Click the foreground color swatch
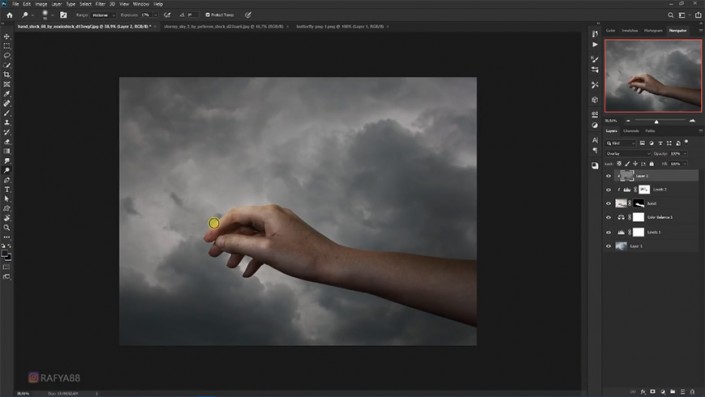This screenshot has width=705, height=397. click(4, 254)
